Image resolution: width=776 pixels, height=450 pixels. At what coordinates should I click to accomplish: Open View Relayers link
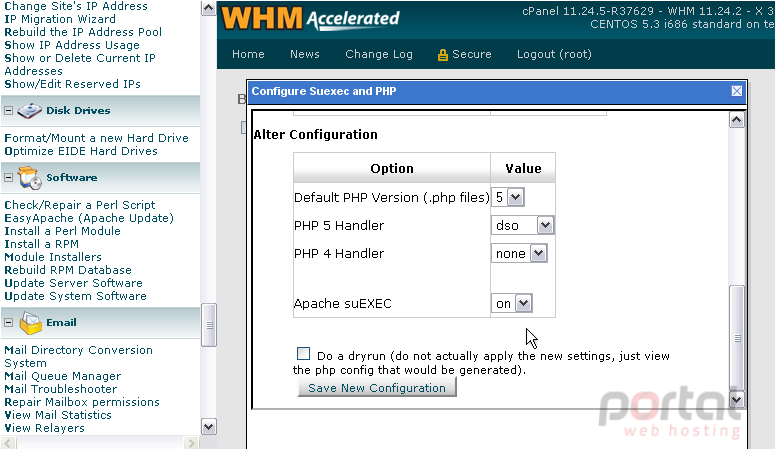click(45, 428)
